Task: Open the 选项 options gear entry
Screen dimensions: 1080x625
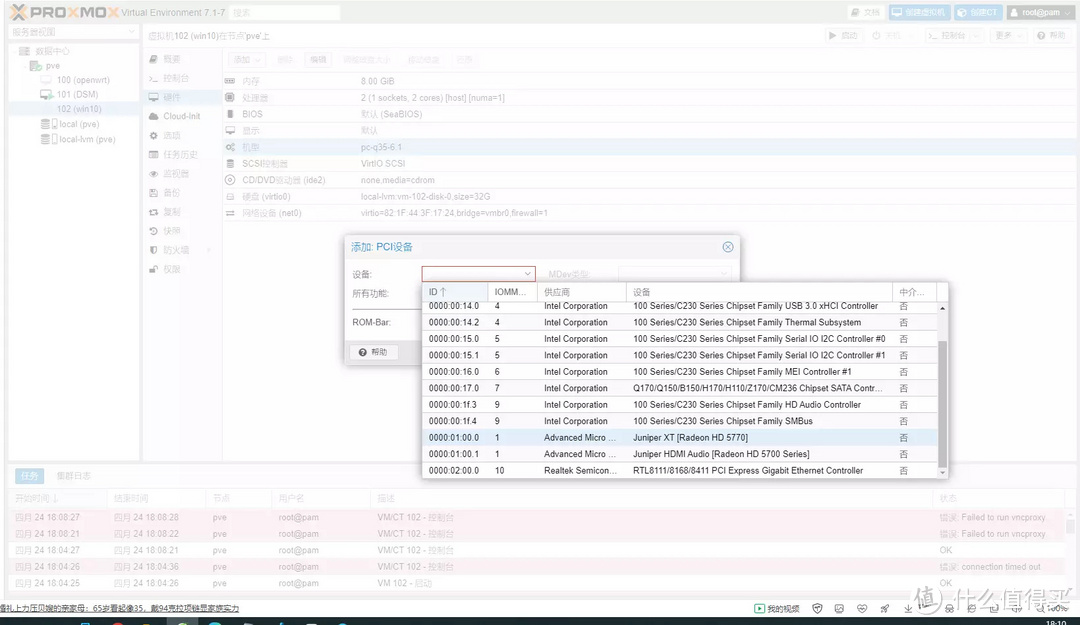Action: [165, 136]
